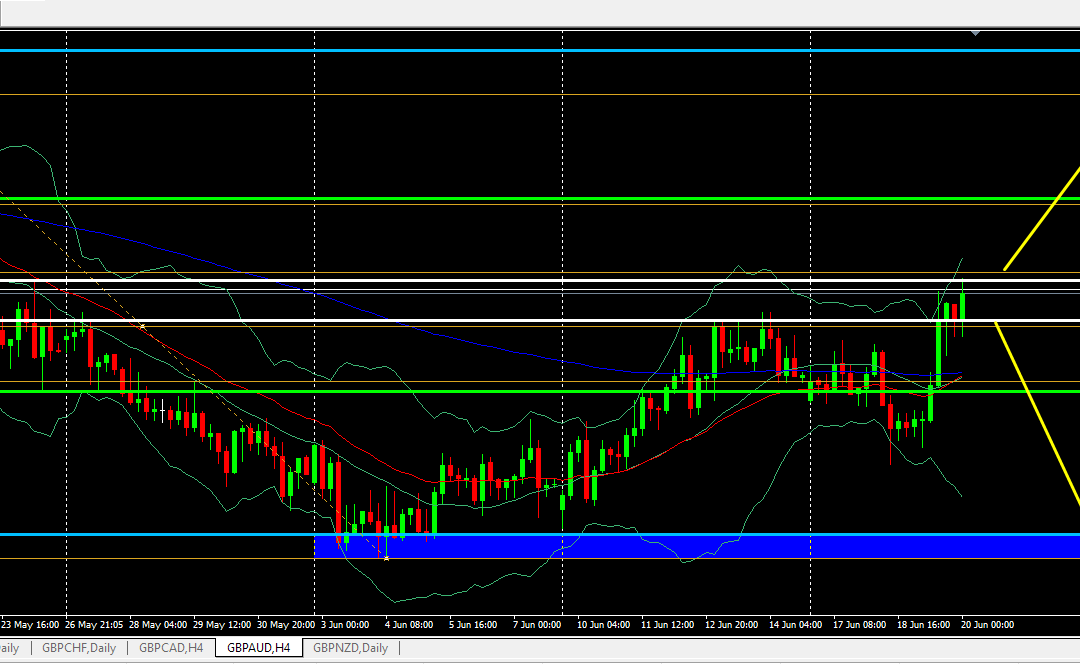This screenshot has width=1080, height=664.
Task: Click the grey chart shift triangle marker
Action: (x=975, y=34)
